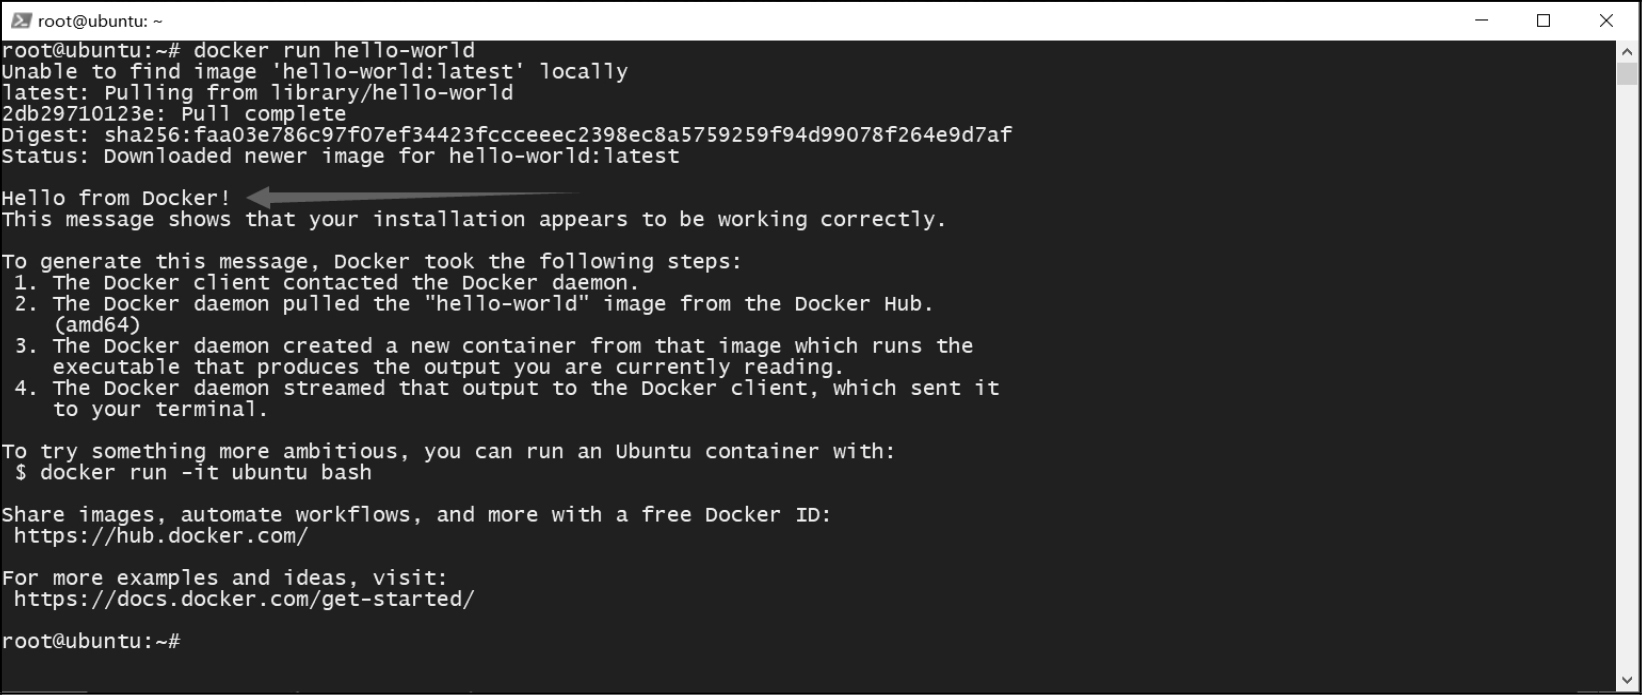Click the final root@ubuntu:~# prompt

point(91,641)
